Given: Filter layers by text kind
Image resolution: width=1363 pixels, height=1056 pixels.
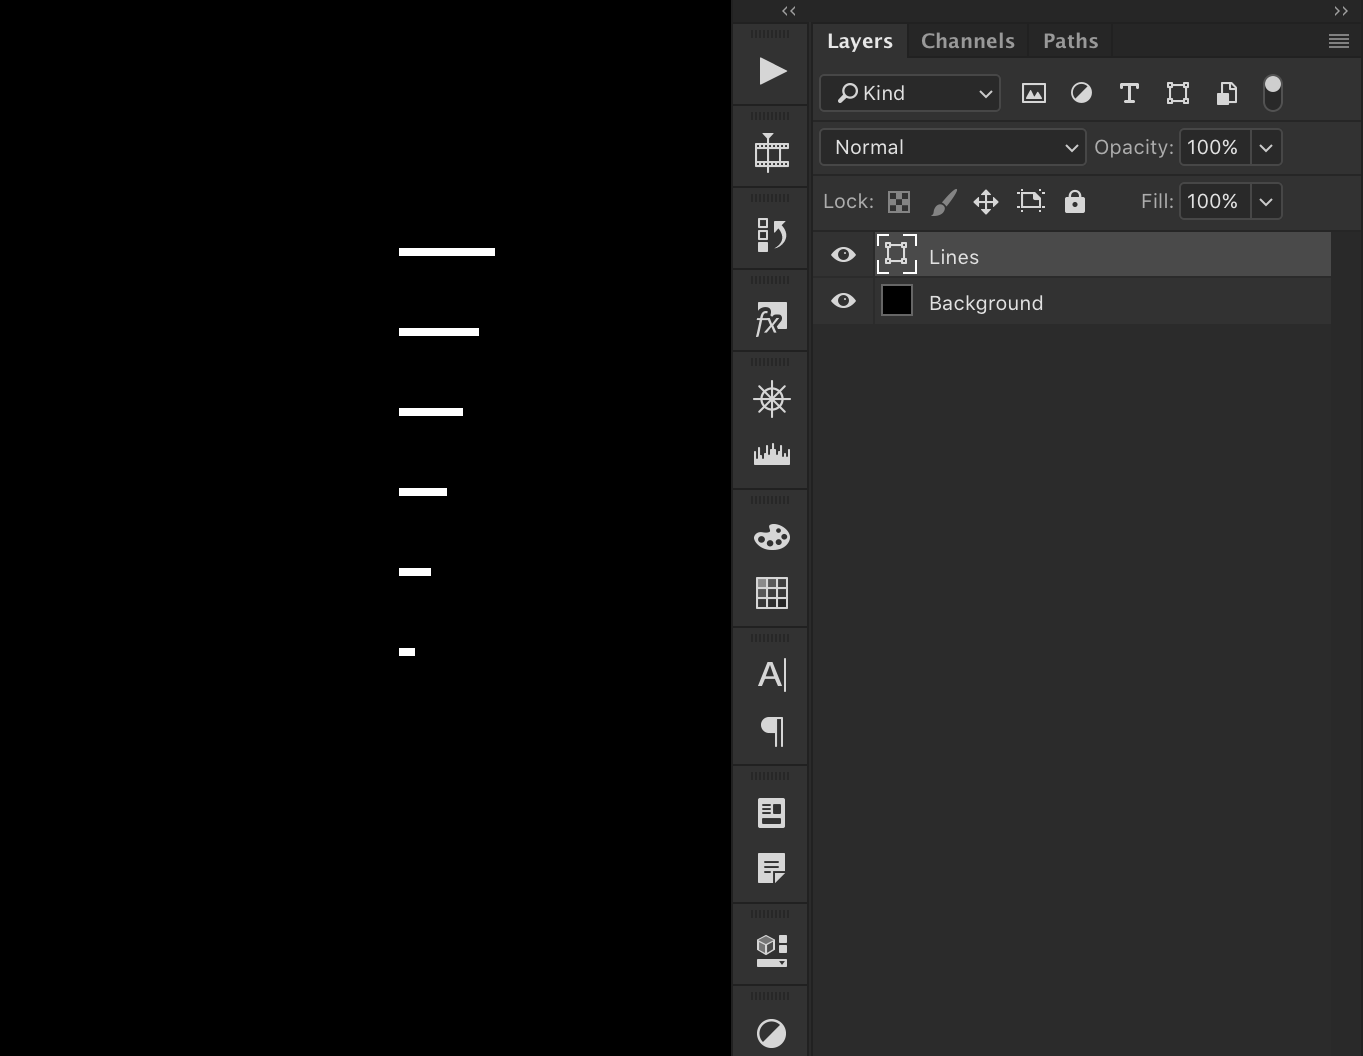Looking at the screenshot, I should (x=1129, y=93).
